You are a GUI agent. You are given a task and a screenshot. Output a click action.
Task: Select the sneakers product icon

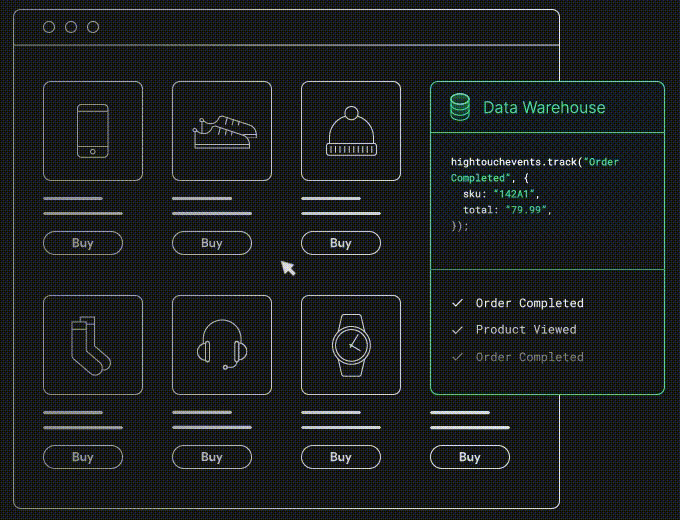click(222, 131)
